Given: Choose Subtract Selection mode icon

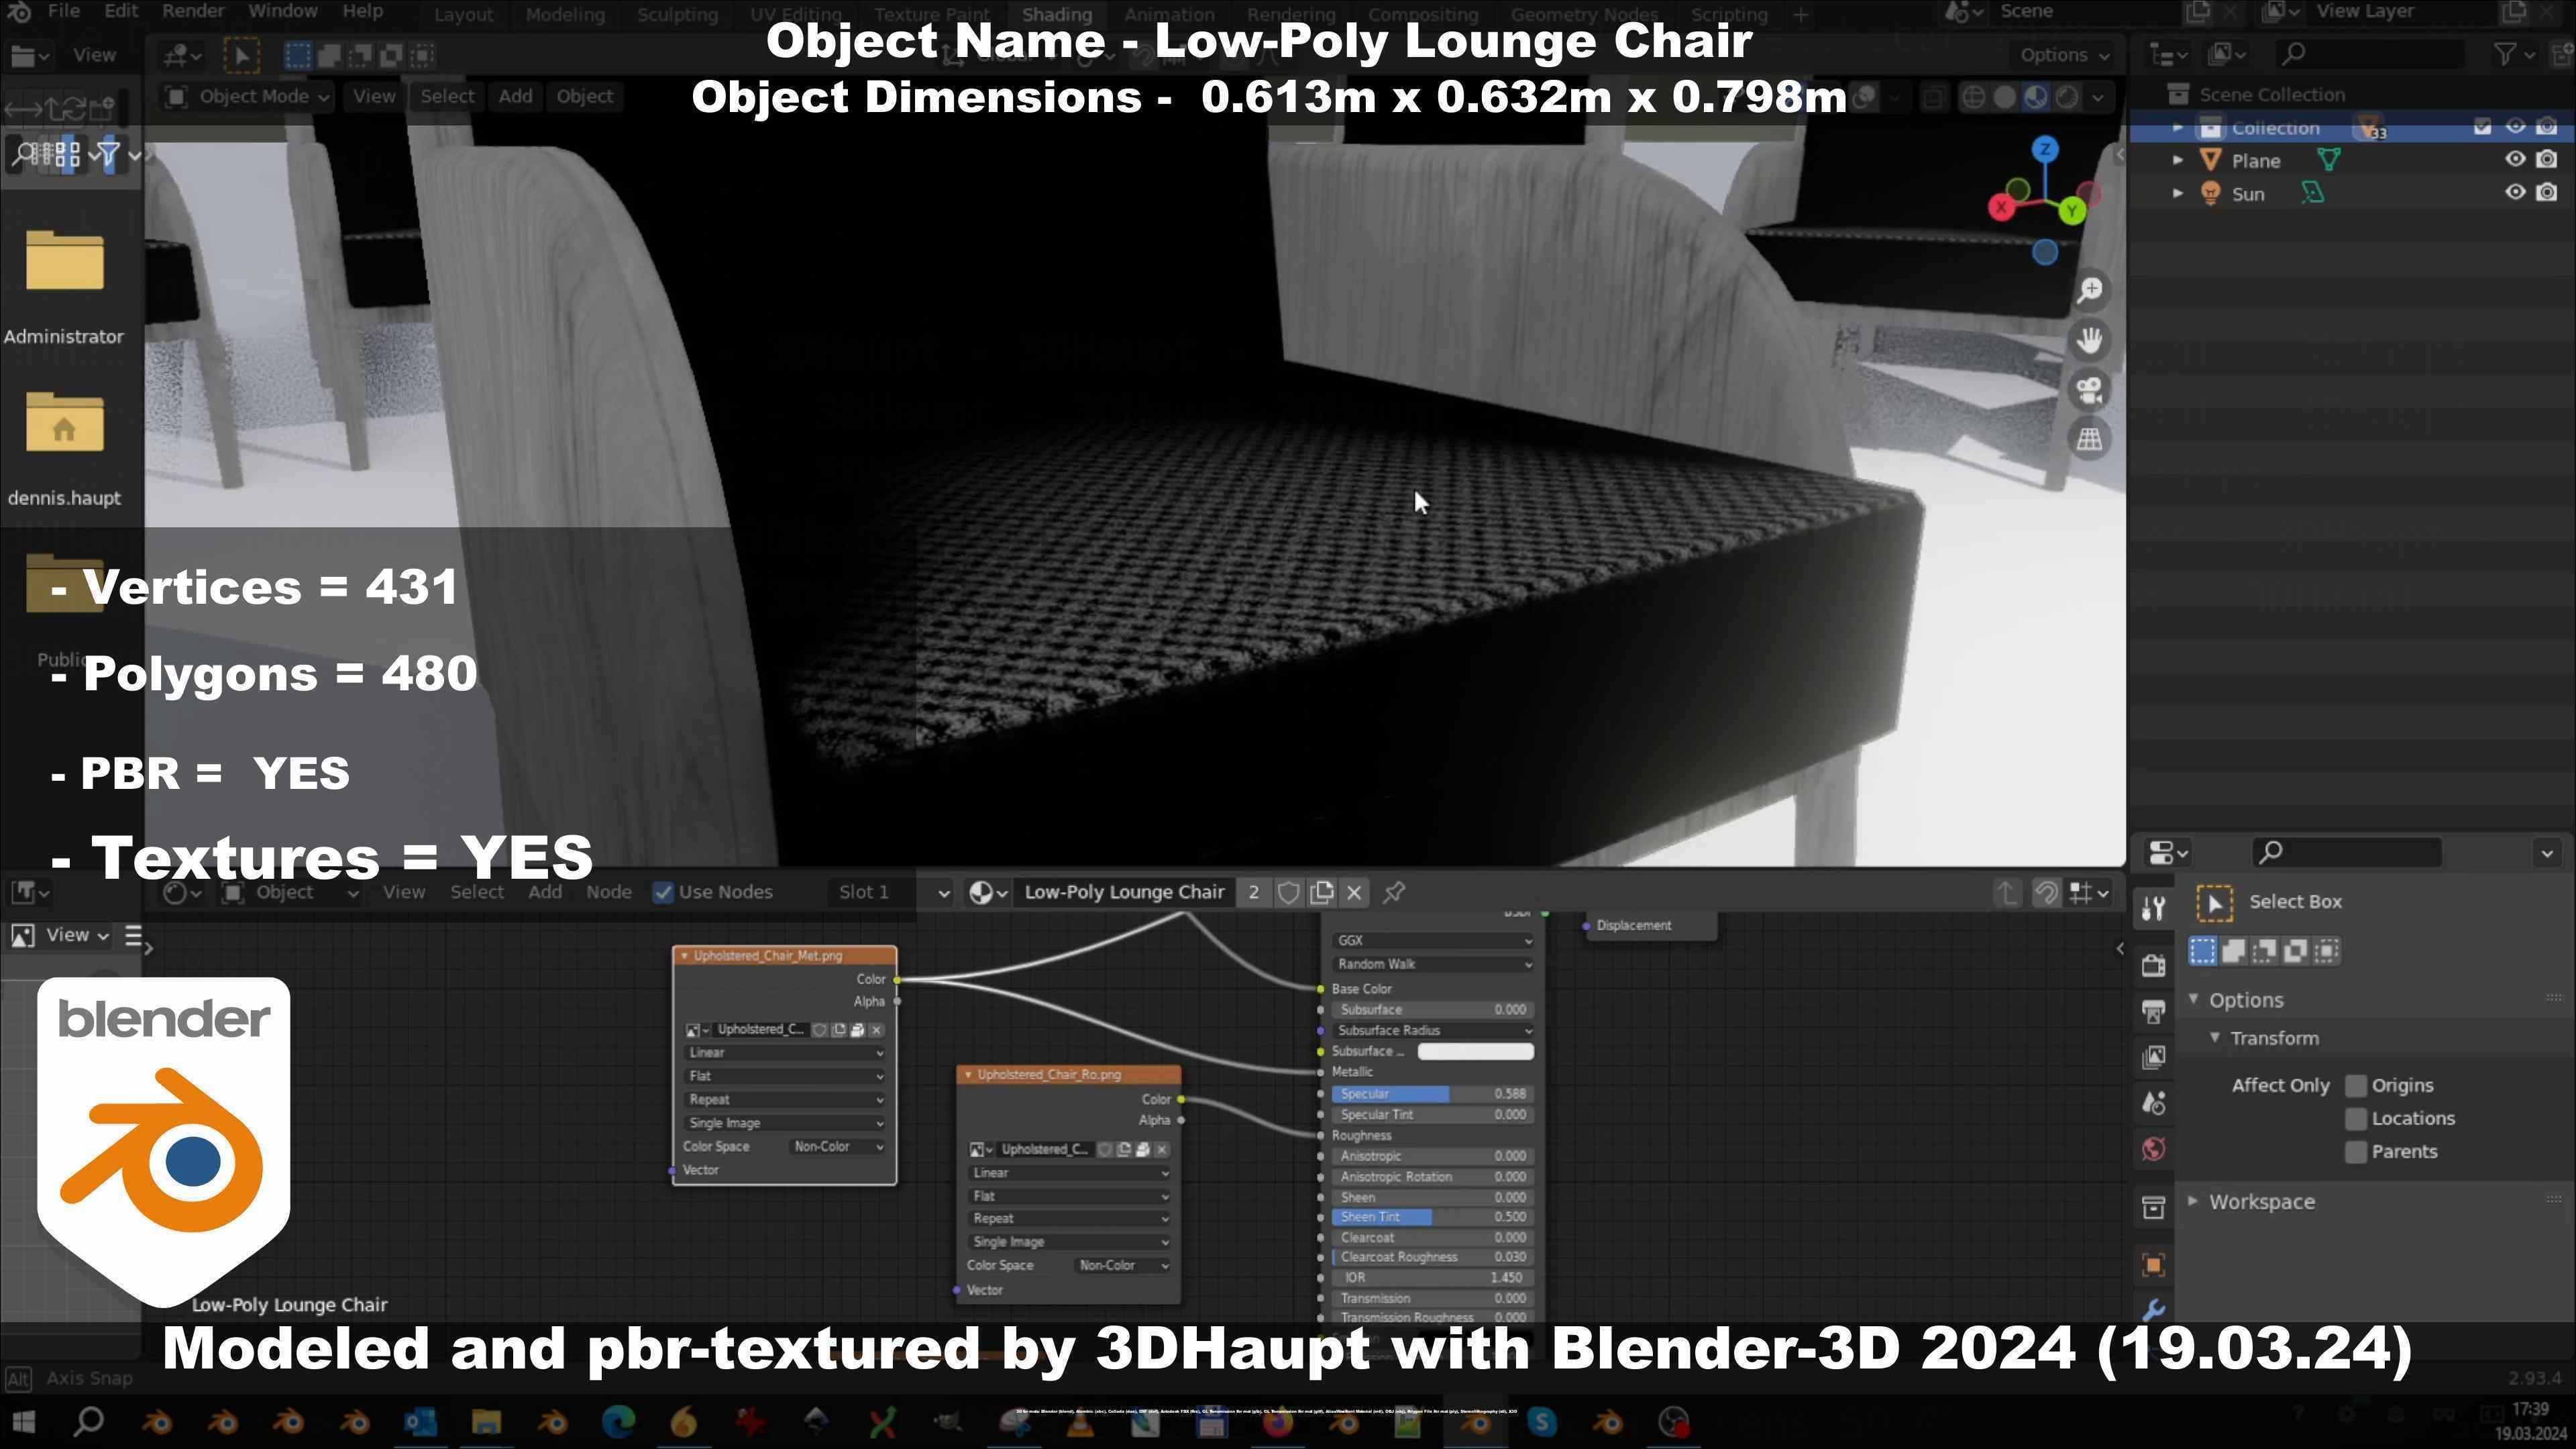Looking at the screenshot, I should click(2264, 951).
